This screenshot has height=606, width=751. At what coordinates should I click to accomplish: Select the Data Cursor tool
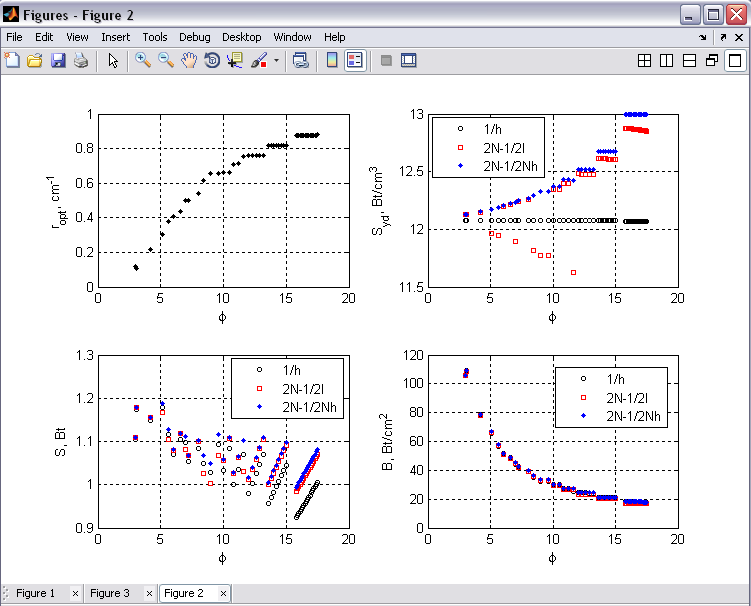tap(235, 60)
